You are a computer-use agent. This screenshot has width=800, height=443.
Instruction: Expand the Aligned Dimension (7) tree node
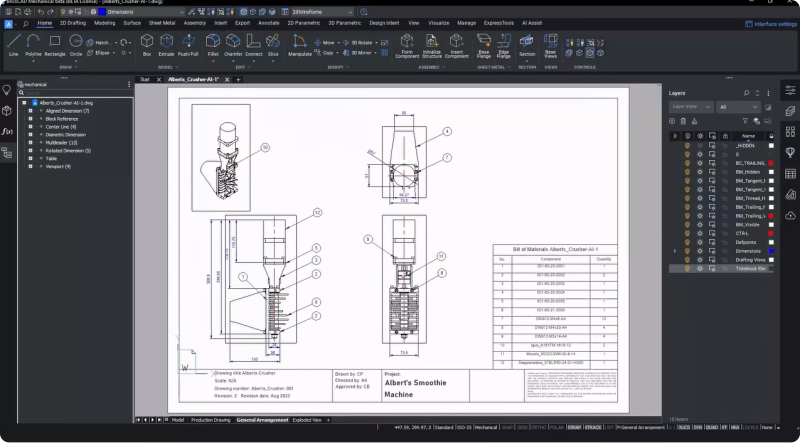point(30,111)
